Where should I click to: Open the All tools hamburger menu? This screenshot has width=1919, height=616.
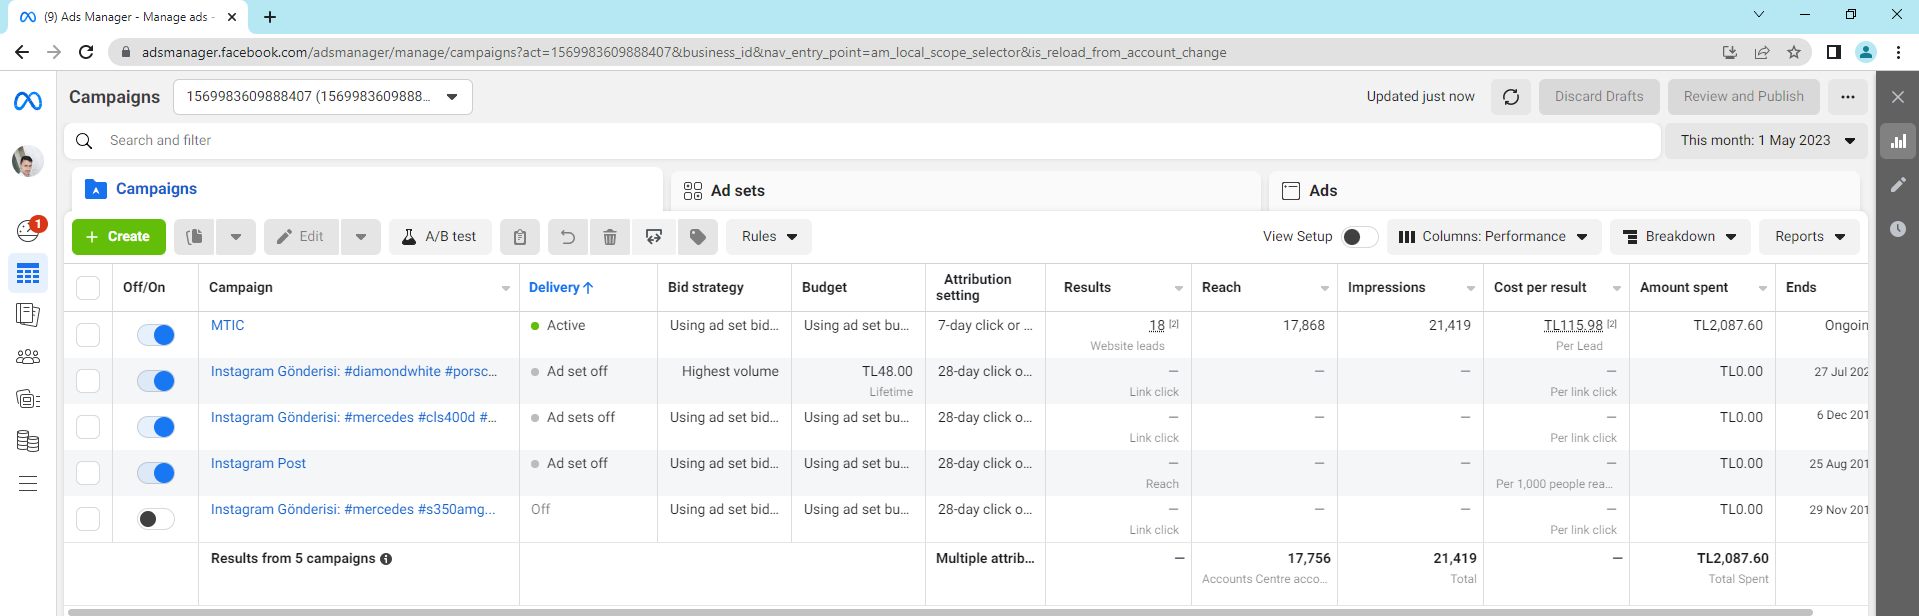click(28, 484)
